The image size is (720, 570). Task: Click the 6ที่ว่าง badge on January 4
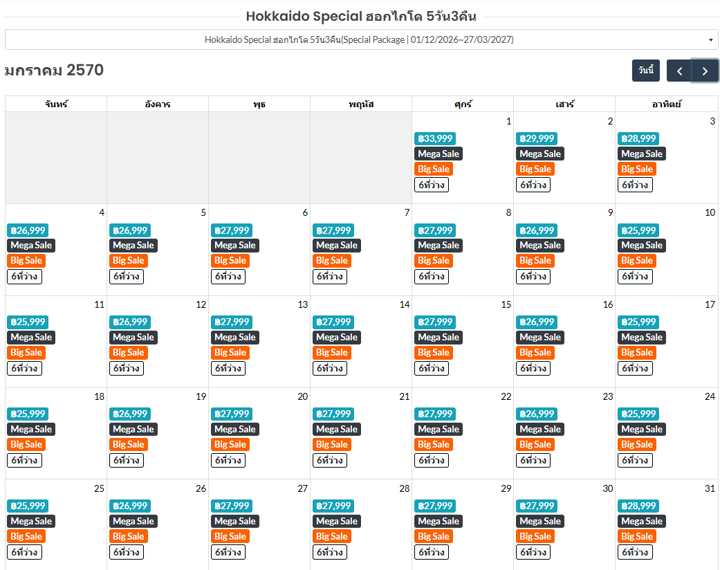coord(24,277)
